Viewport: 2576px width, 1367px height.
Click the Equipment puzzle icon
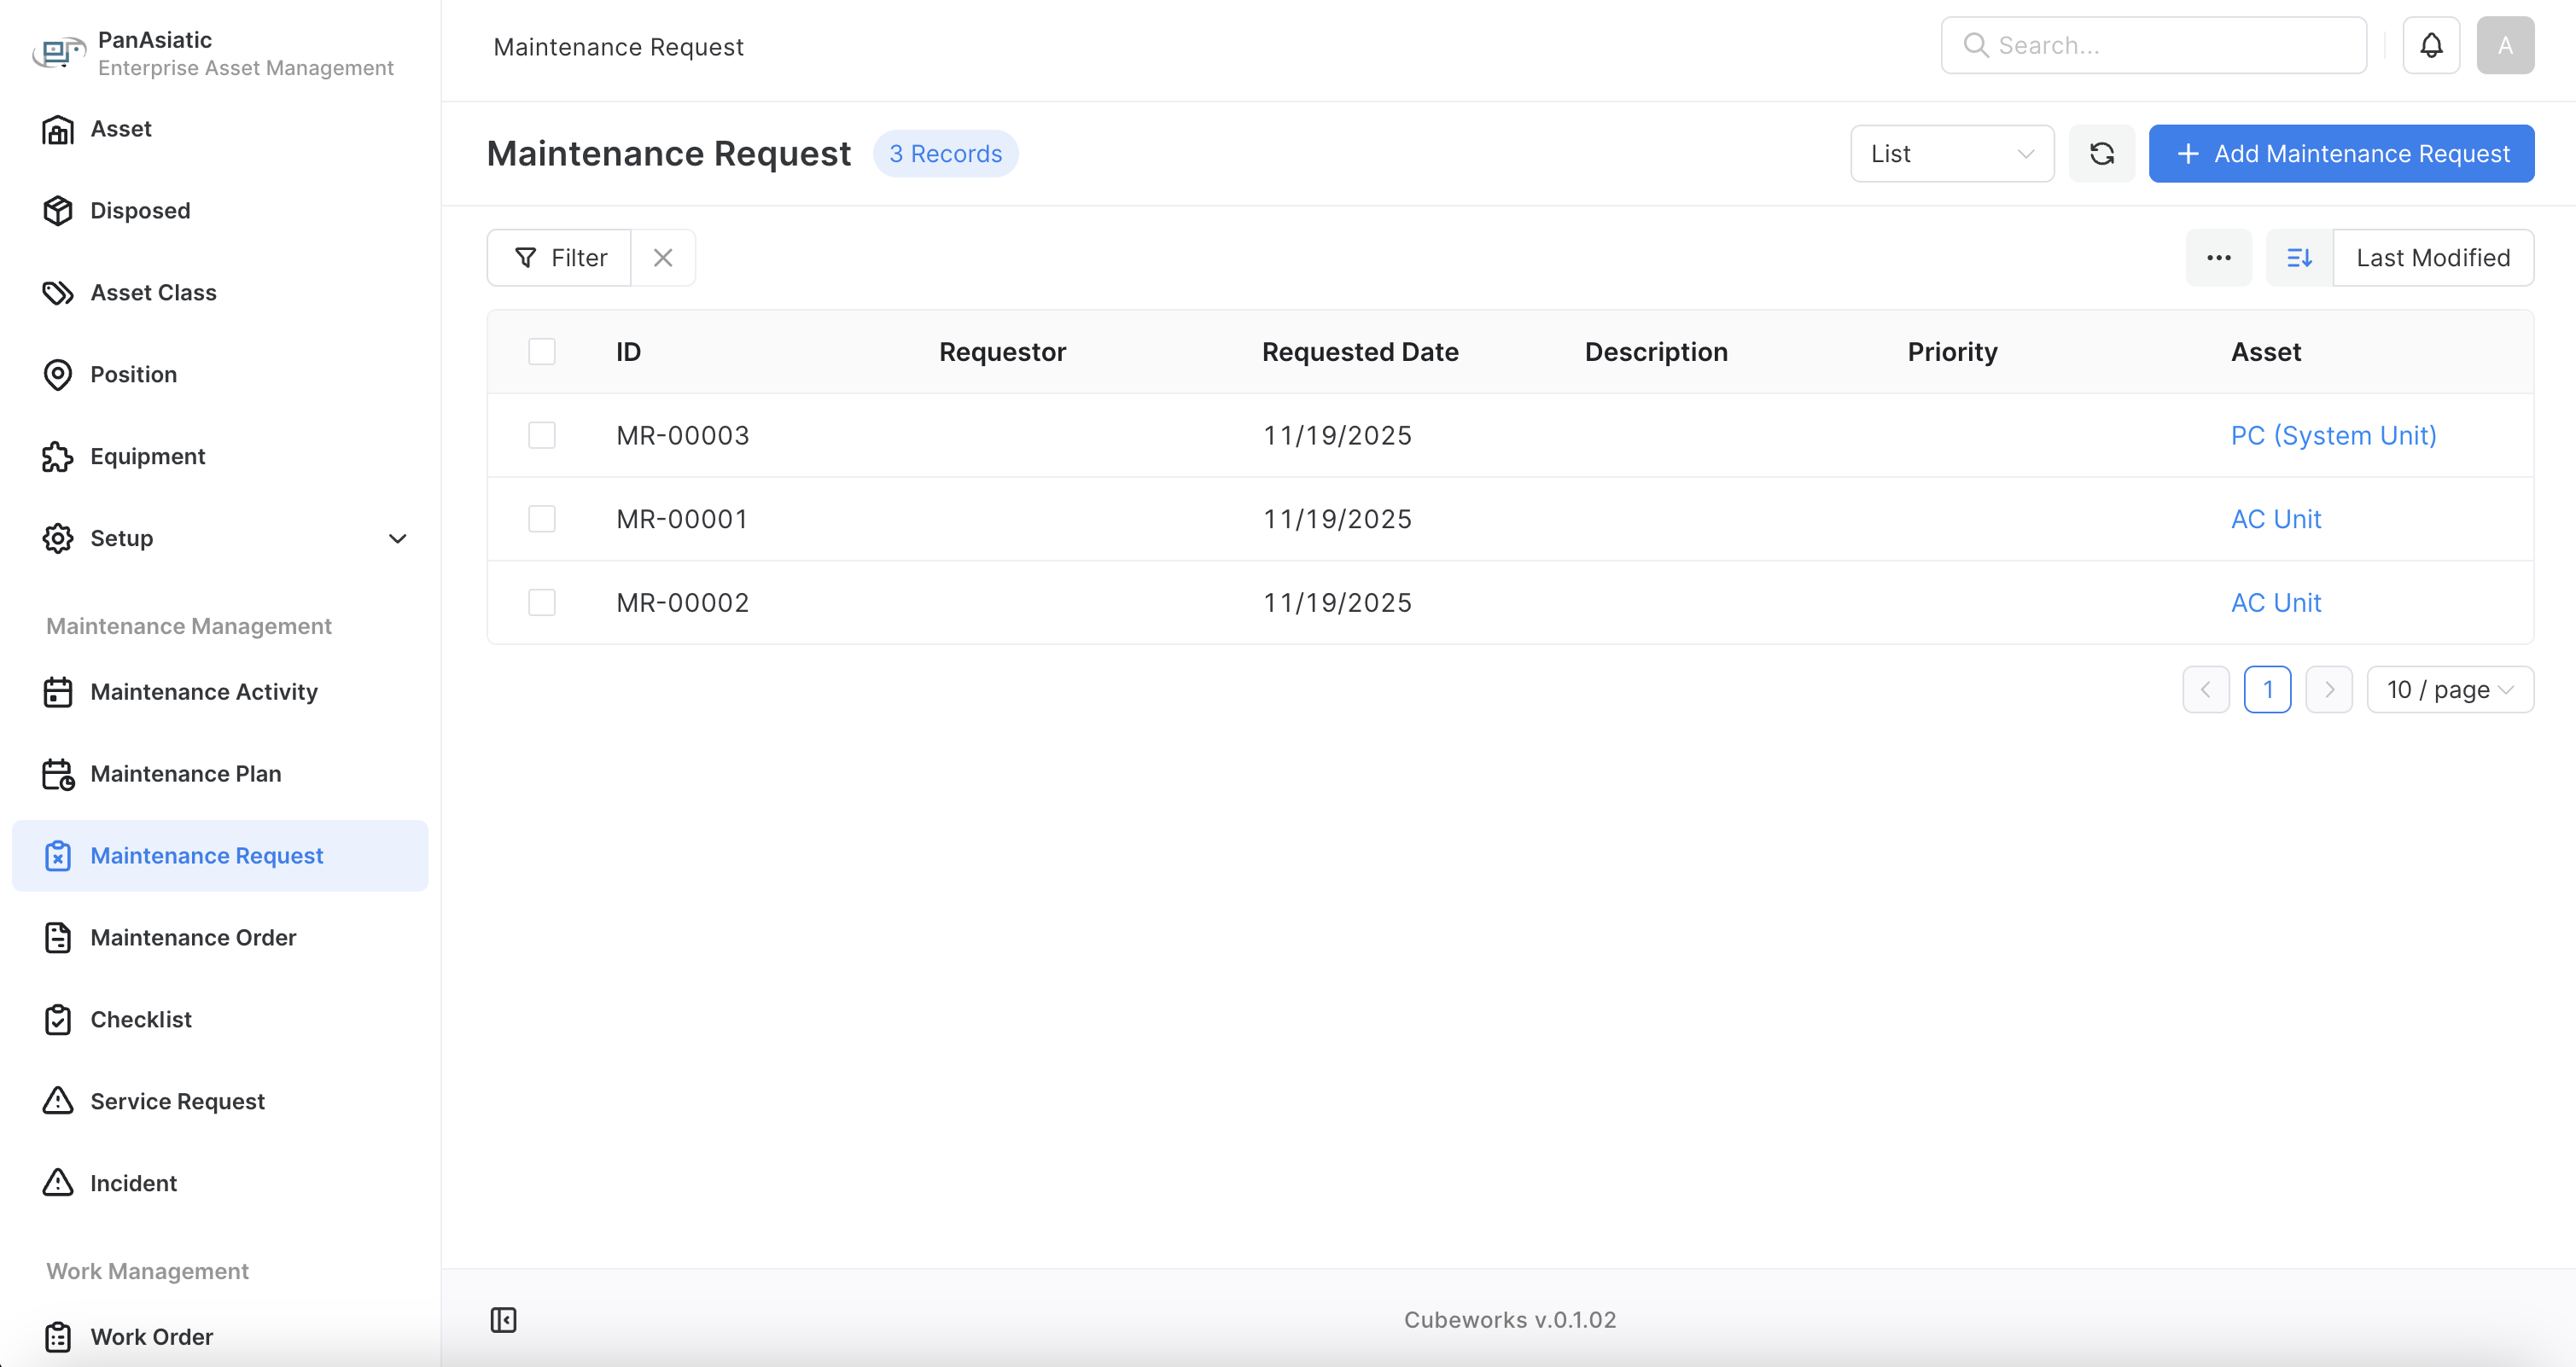pos(58,457)
